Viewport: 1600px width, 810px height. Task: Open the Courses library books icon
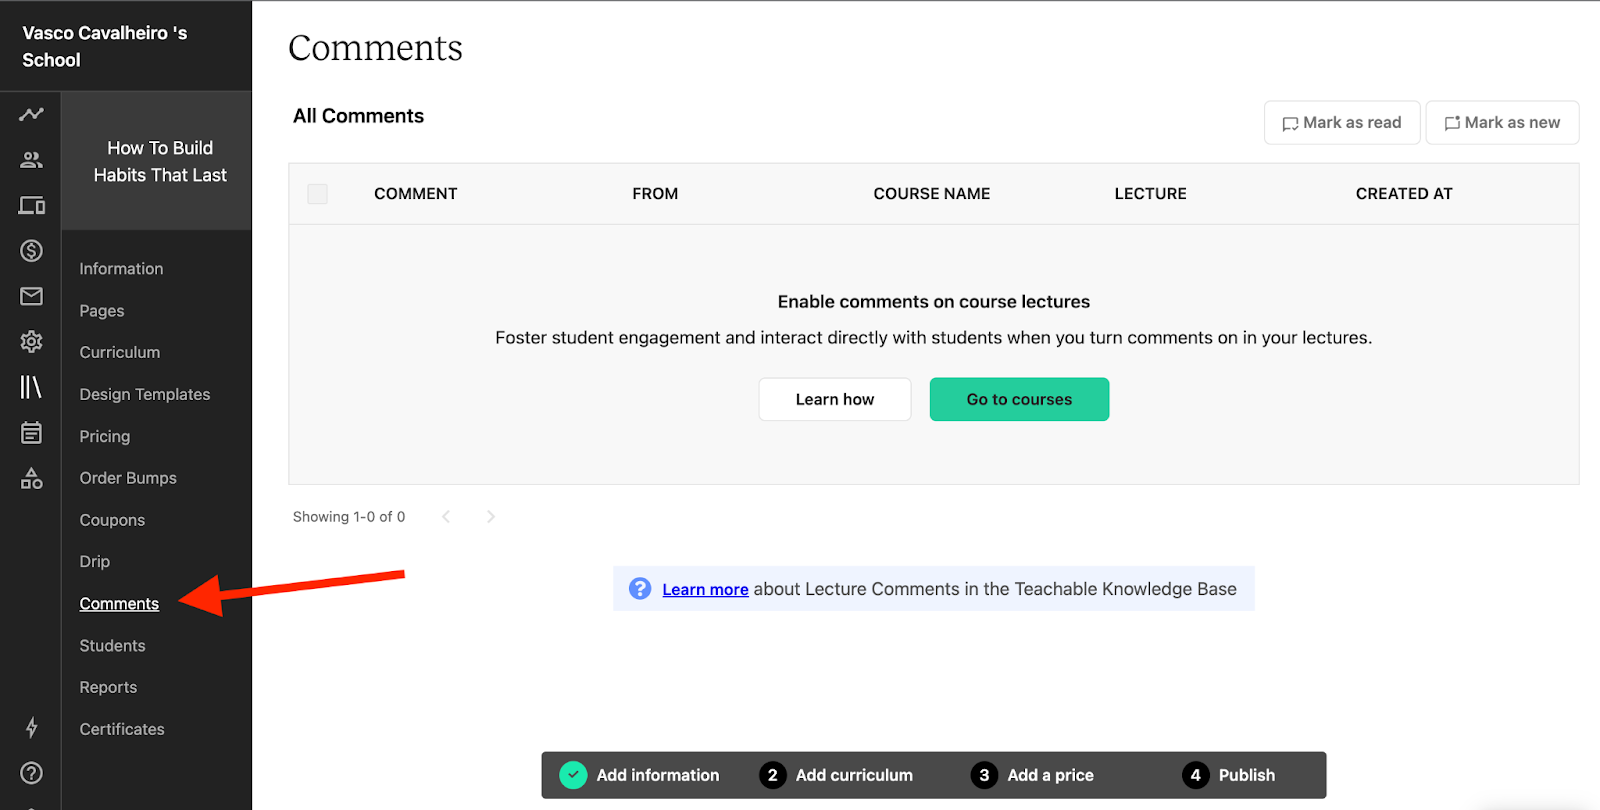pyautogui.click(x=31, y=387)
